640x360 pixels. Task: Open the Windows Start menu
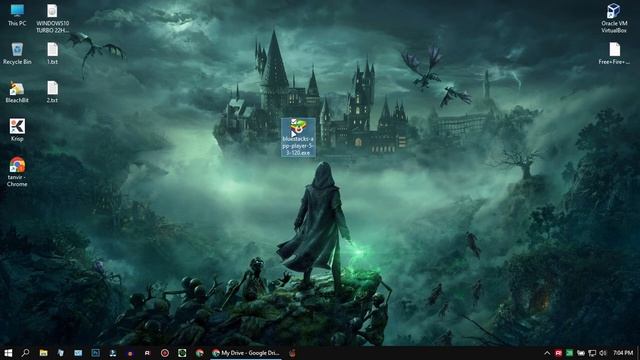click(x=8, y=353)
